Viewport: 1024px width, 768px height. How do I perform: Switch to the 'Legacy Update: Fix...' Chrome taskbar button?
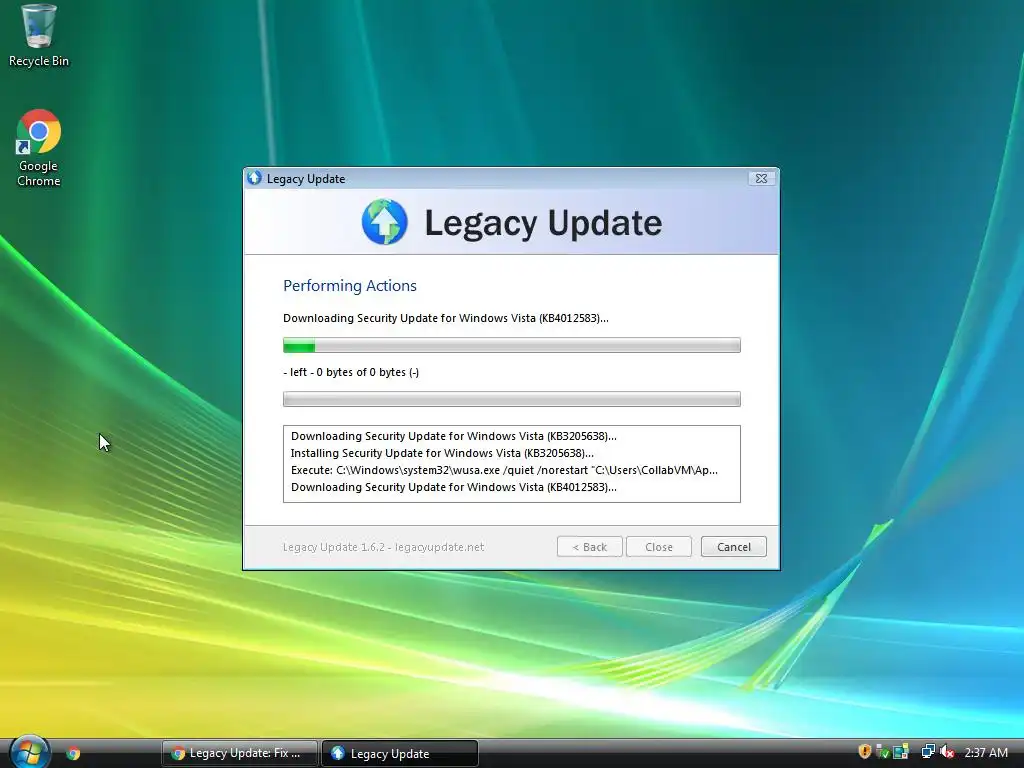[239, 753]
